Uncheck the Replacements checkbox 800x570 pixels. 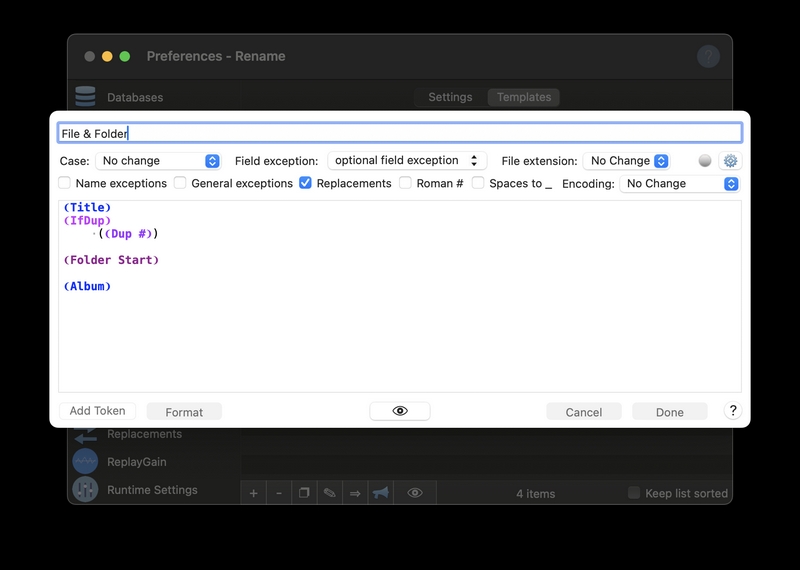pyautogui.click(x=305, y=183)
